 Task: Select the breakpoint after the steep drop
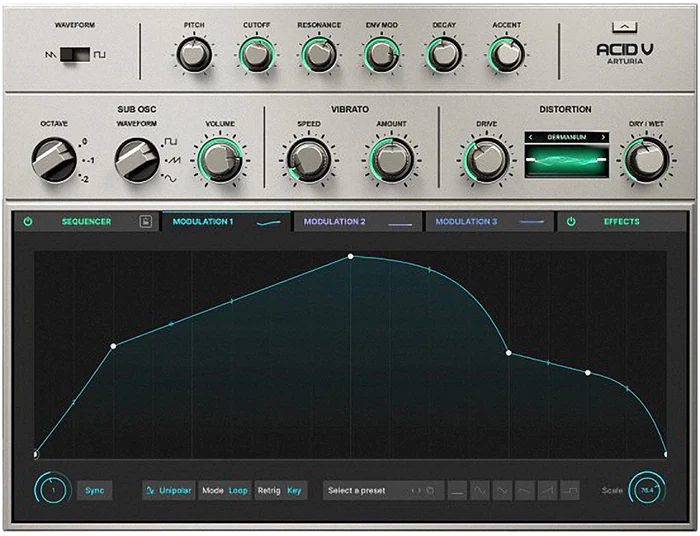coord(508,353)
